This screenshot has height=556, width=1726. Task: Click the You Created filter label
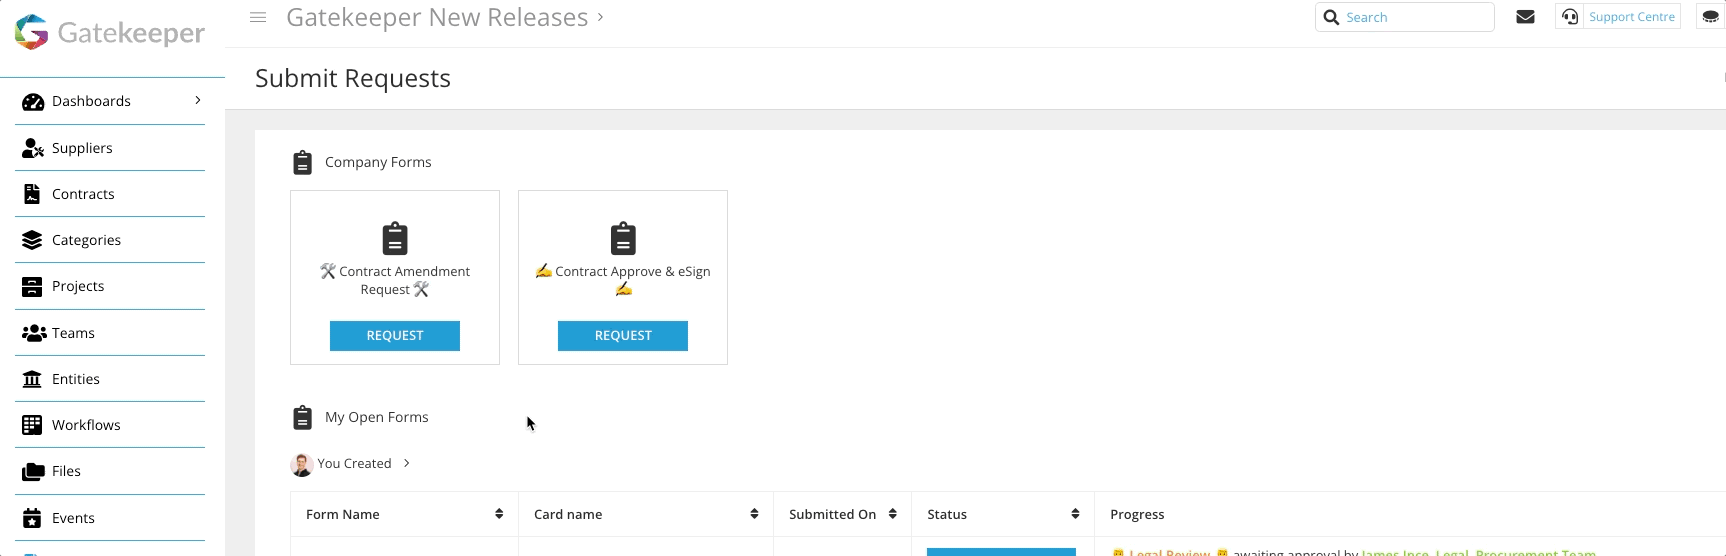pos(354,463)
